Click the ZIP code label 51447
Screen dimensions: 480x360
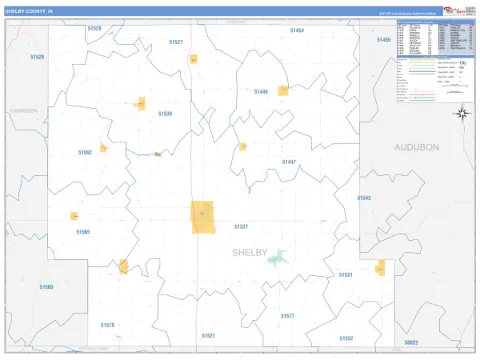coord(289,162)
